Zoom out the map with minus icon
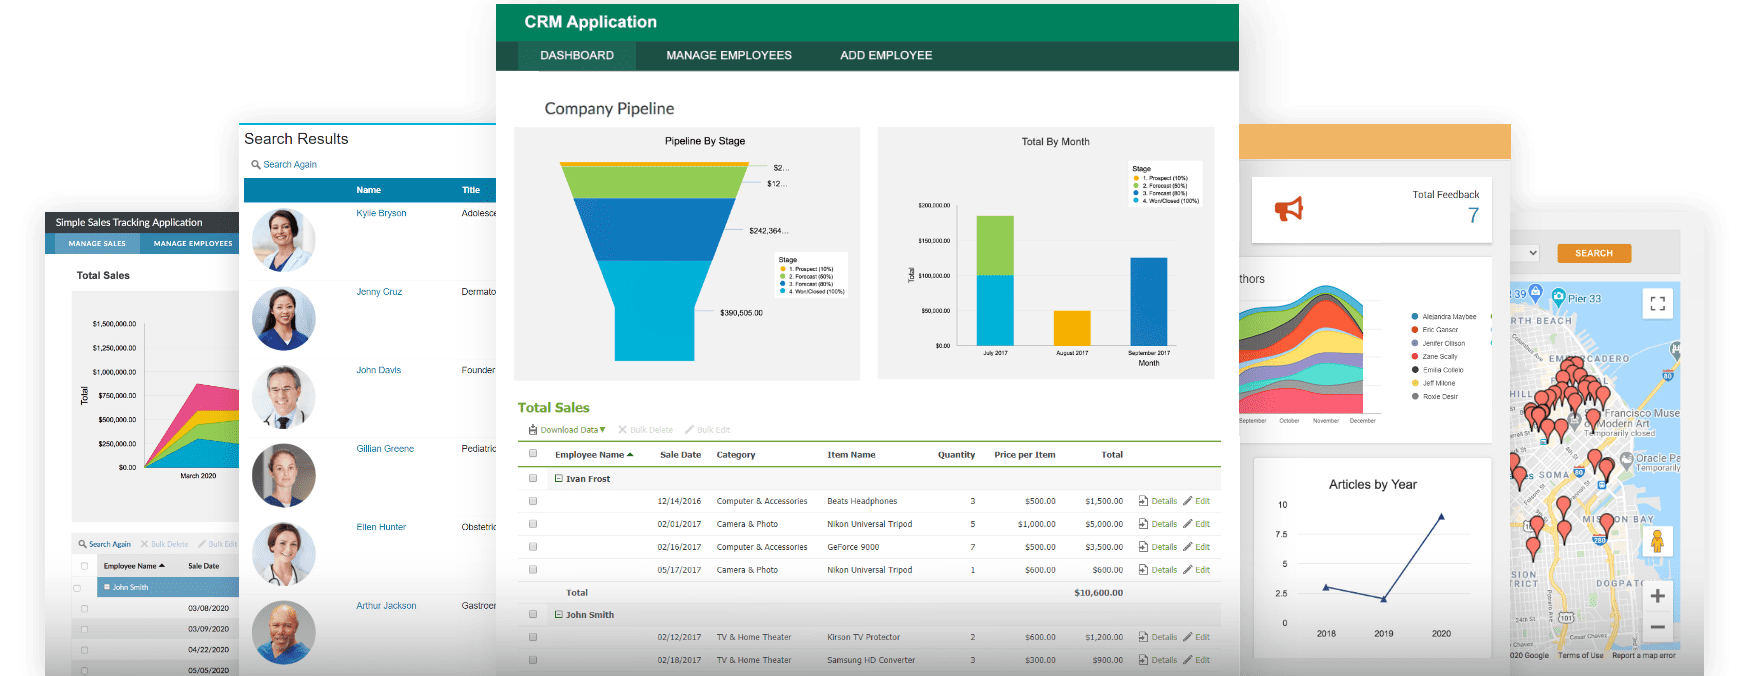Screen dimensions: 1749x676 point(1657,627)
